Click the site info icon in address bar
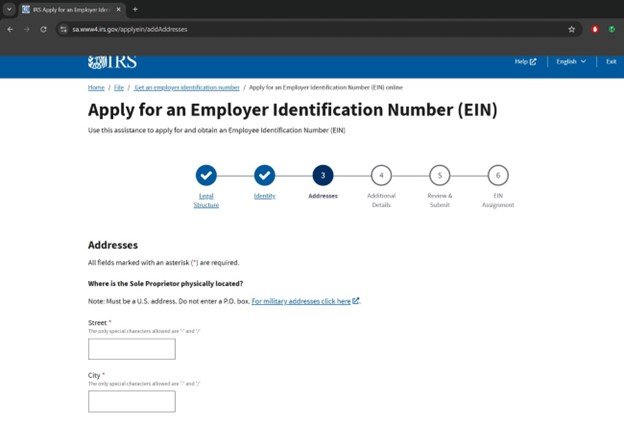The image size is (624, 424). [63, 29]
